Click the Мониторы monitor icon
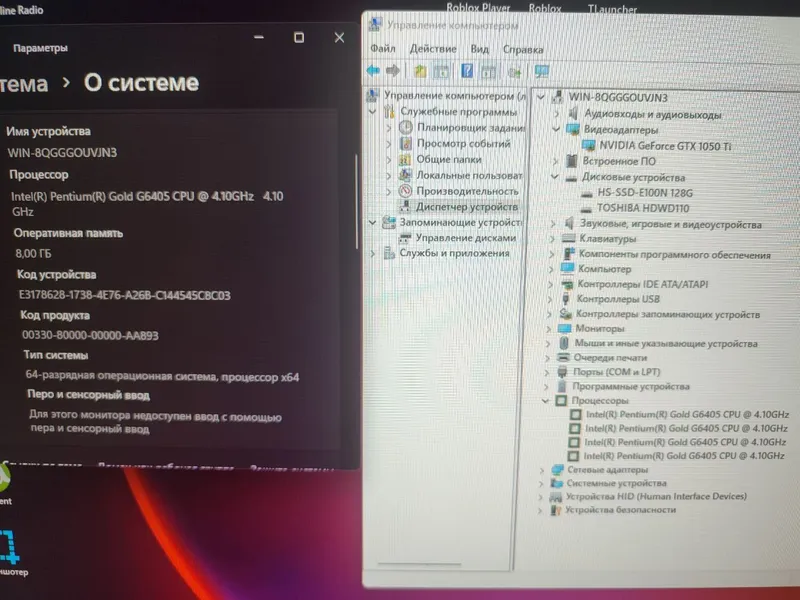Screen dimensions: 800x600 564,328
